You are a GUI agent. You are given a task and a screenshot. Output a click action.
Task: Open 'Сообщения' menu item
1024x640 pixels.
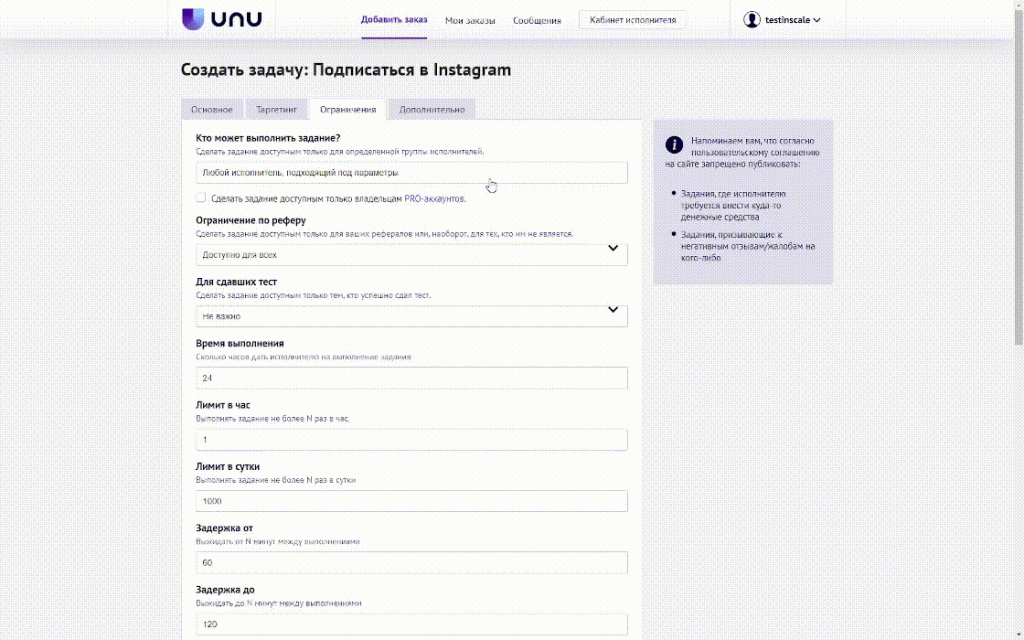[x=537, y=20]
